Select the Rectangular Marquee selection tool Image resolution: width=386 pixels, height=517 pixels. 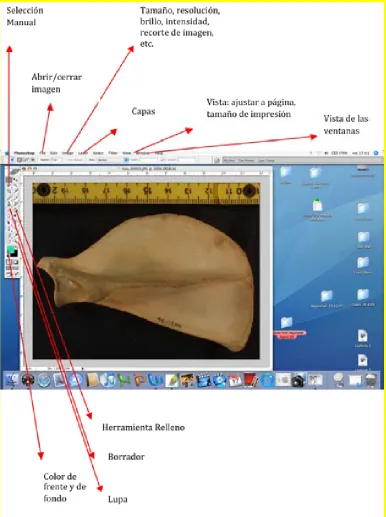point(9,180)
